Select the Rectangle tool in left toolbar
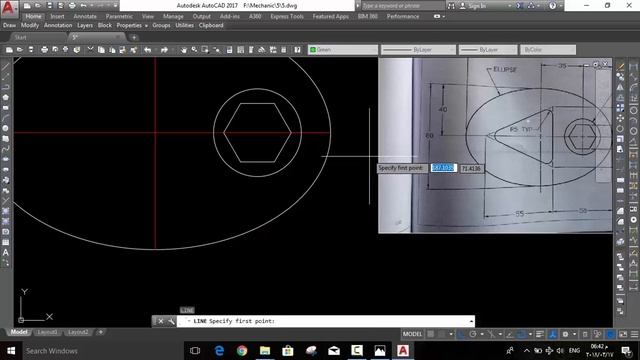This screenshot has width=640, height=360. coord(6,108)
